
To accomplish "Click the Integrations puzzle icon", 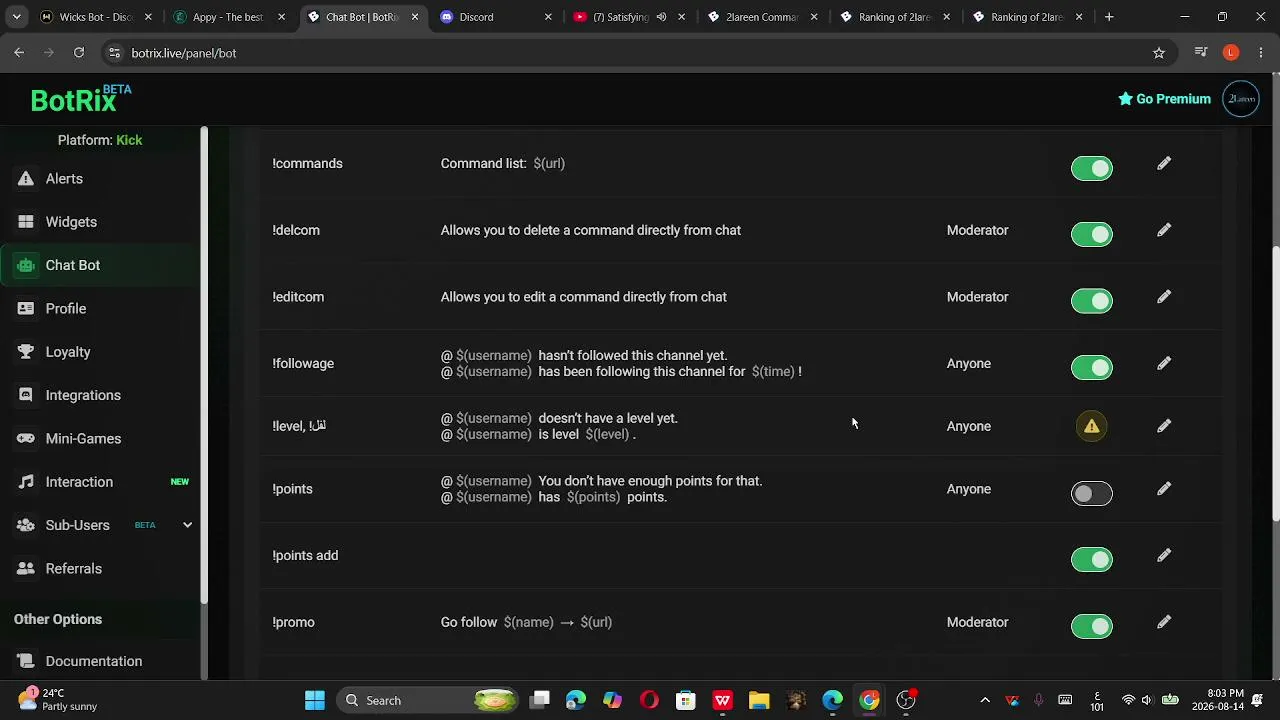I will (x=26, y=395).
